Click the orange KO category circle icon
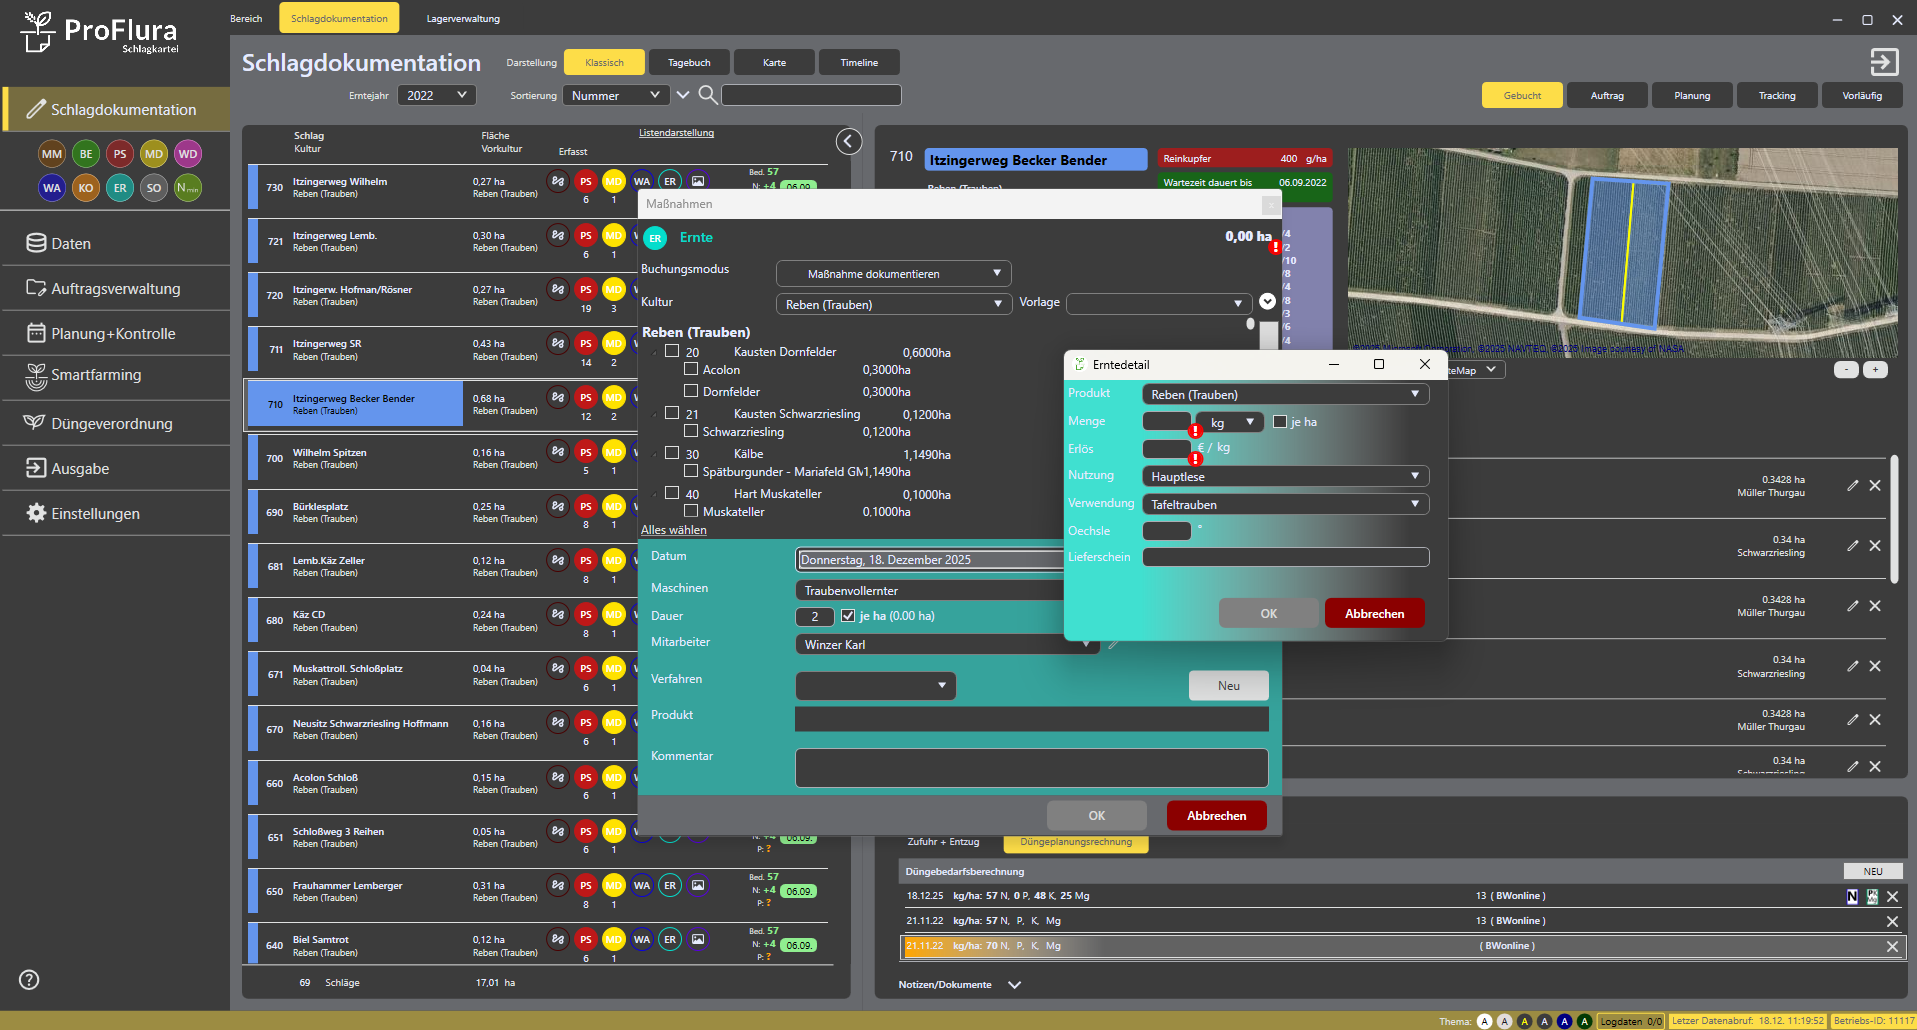 (86, 188)
